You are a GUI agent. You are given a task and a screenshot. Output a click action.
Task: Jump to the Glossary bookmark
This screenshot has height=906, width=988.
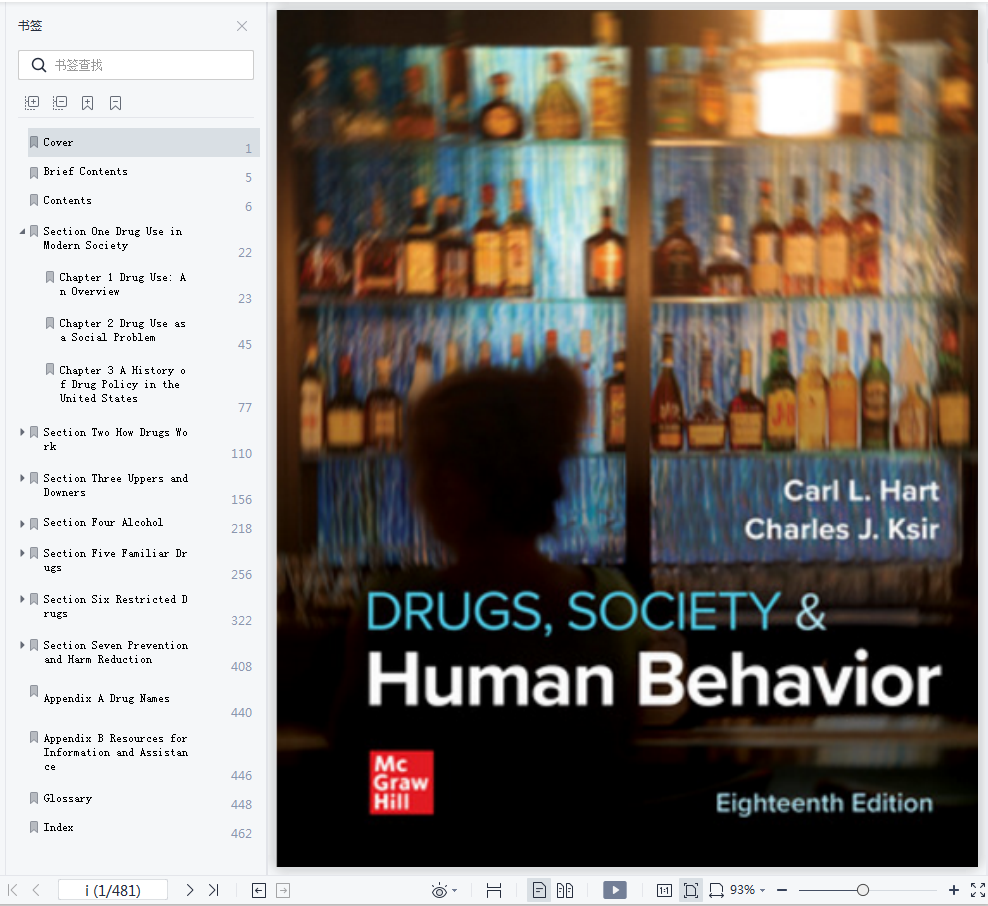68,798
